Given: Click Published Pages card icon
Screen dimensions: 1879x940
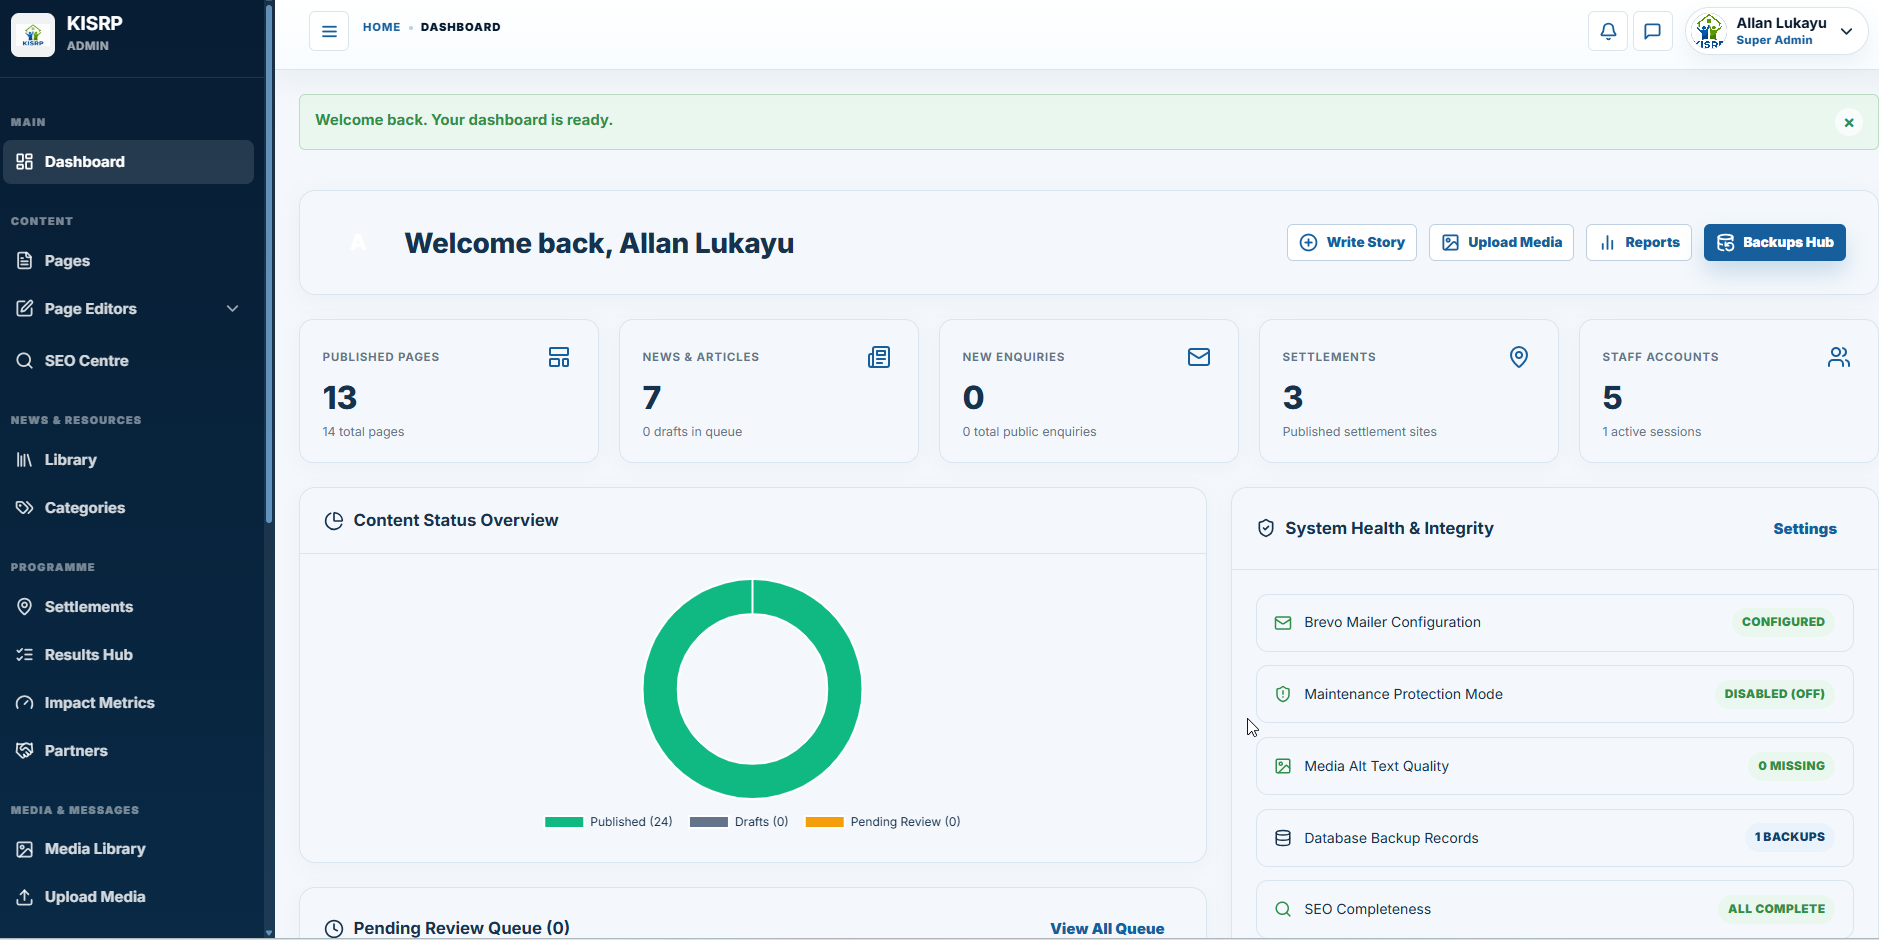Looking at the screenshot, I should pyautogui.click(x=559, y=357).
